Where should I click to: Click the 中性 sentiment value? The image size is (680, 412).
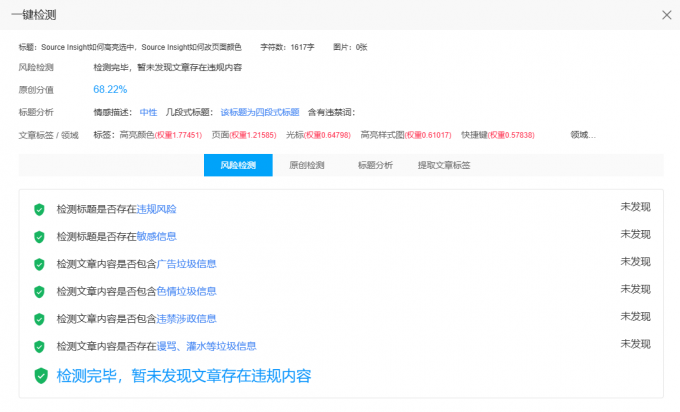148,112
